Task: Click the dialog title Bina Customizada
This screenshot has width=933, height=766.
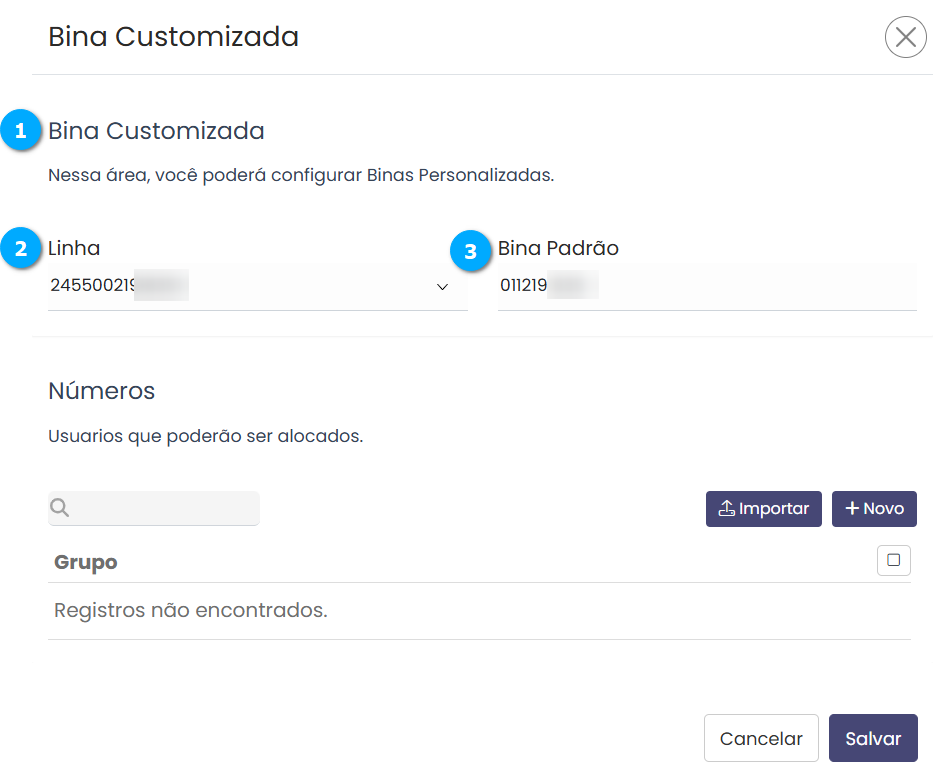Action: tap(173, 38)
